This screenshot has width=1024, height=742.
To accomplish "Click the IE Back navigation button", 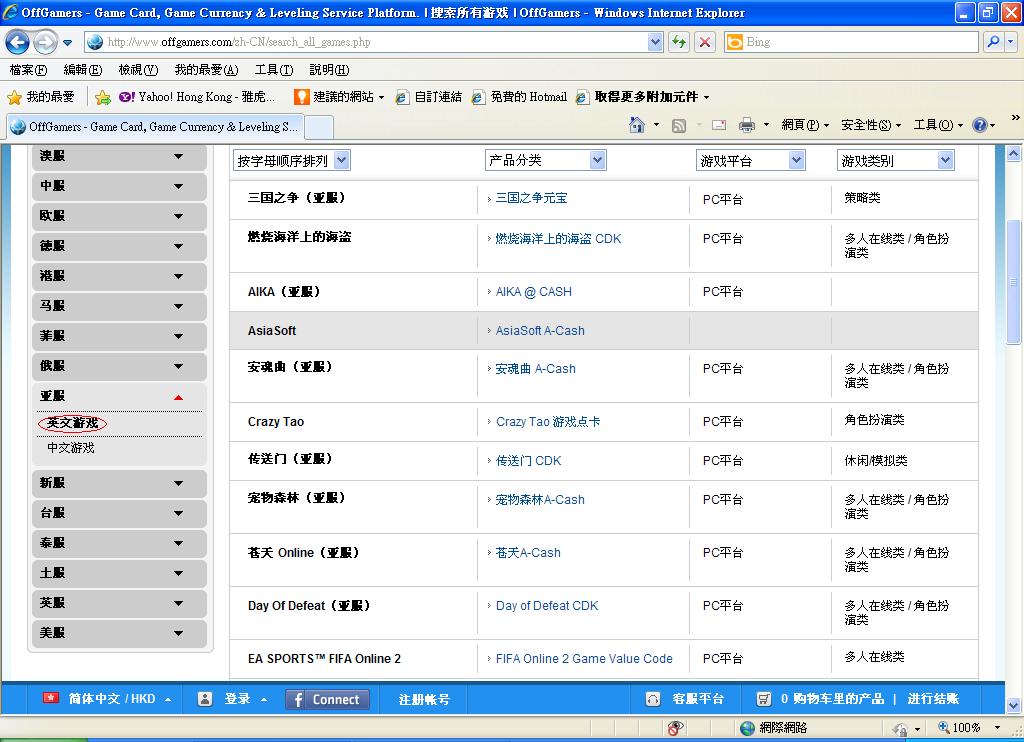I will click(18, 42).
